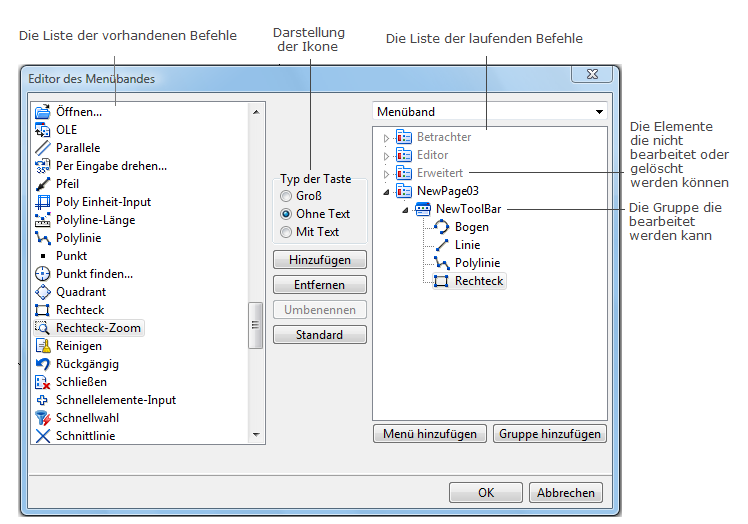Image resolution: width=748 pixels, height=524 pixels.
Task: Click the command list scrollbar down arrow
Action: coord(256,436)
